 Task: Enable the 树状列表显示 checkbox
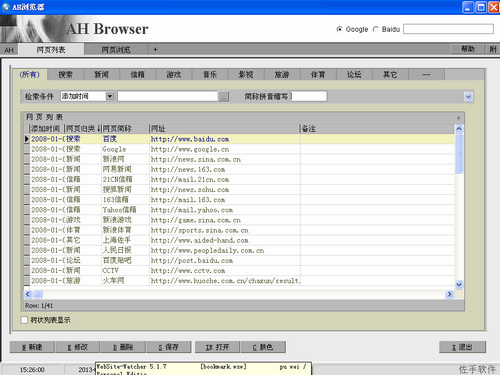point(24,320)
